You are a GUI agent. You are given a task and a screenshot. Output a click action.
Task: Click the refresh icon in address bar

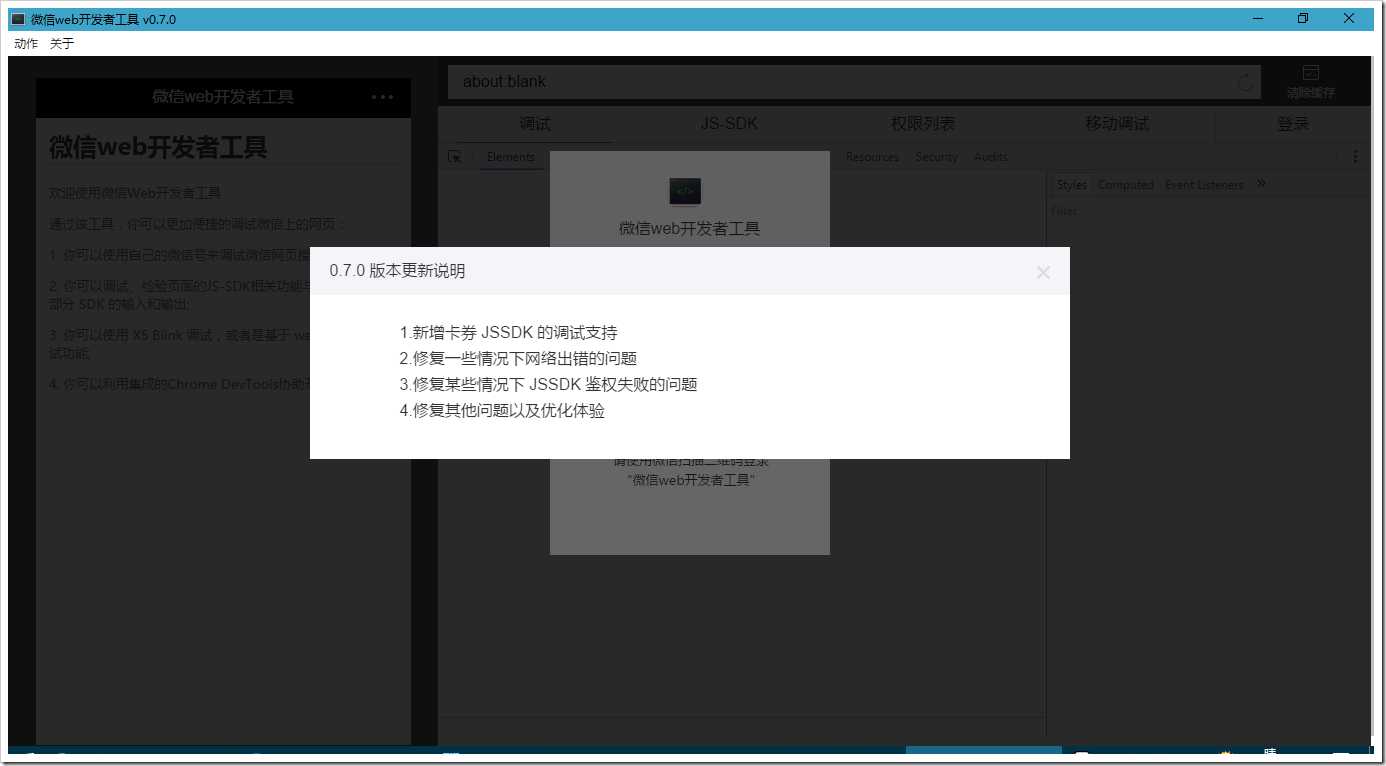tap(1245, 83)
